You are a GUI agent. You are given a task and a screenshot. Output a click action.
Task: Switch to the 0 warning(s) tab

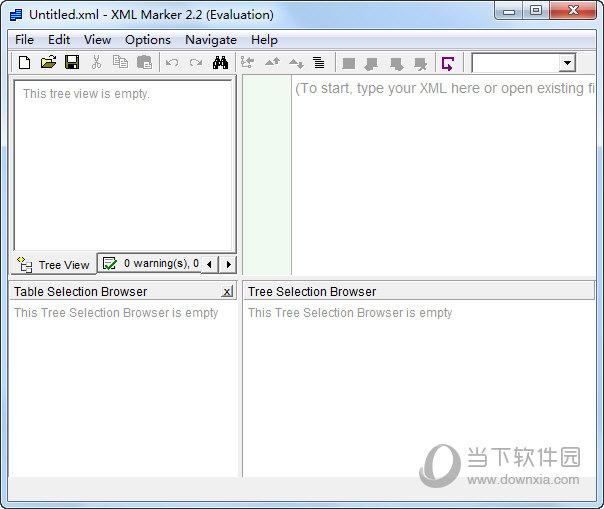(150, 264)
